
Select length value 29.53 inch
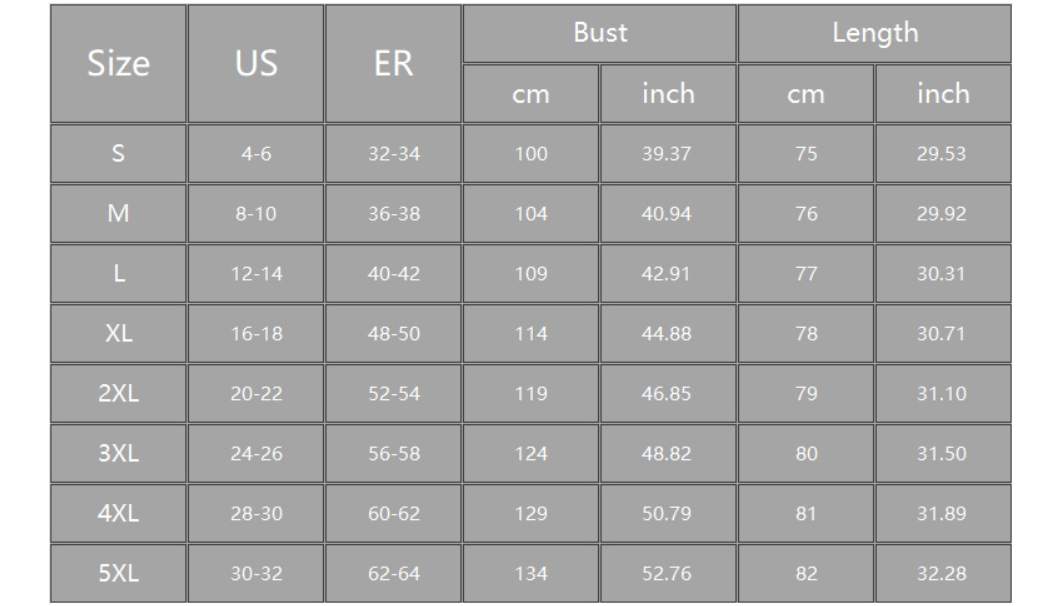944,154
